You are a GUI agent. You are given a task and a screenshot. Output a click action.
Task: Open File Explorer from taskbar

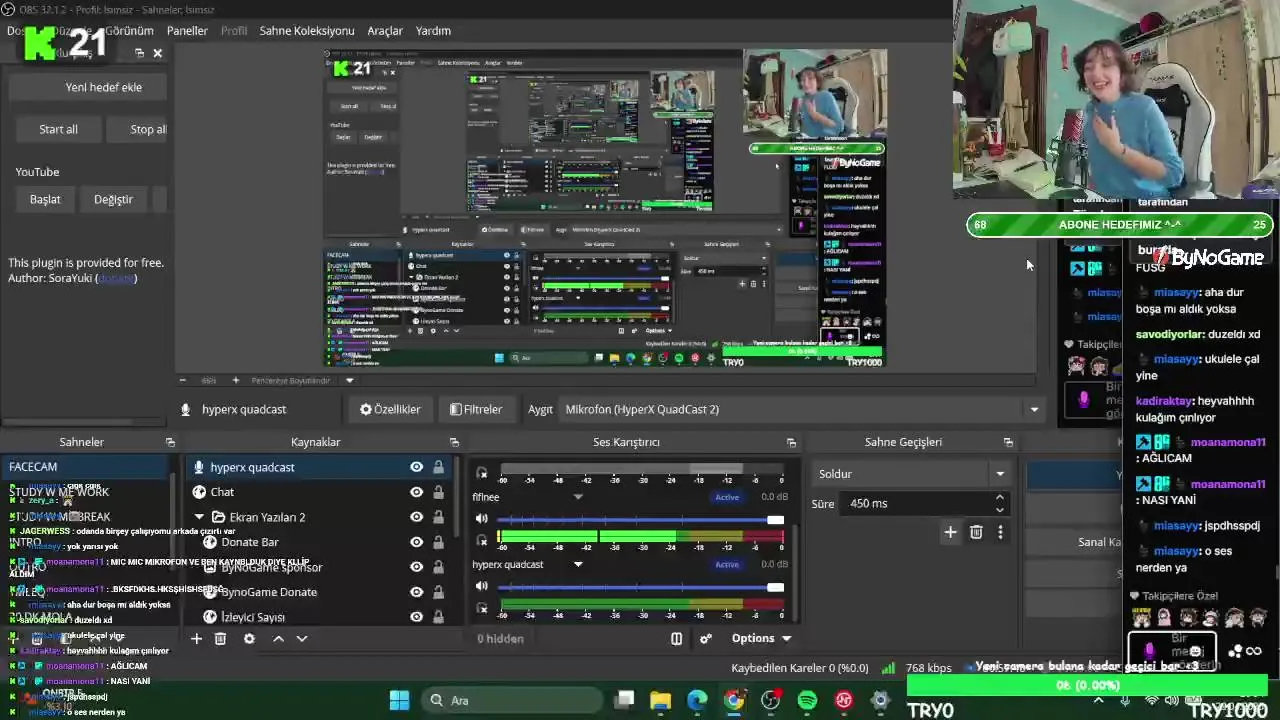661,700
